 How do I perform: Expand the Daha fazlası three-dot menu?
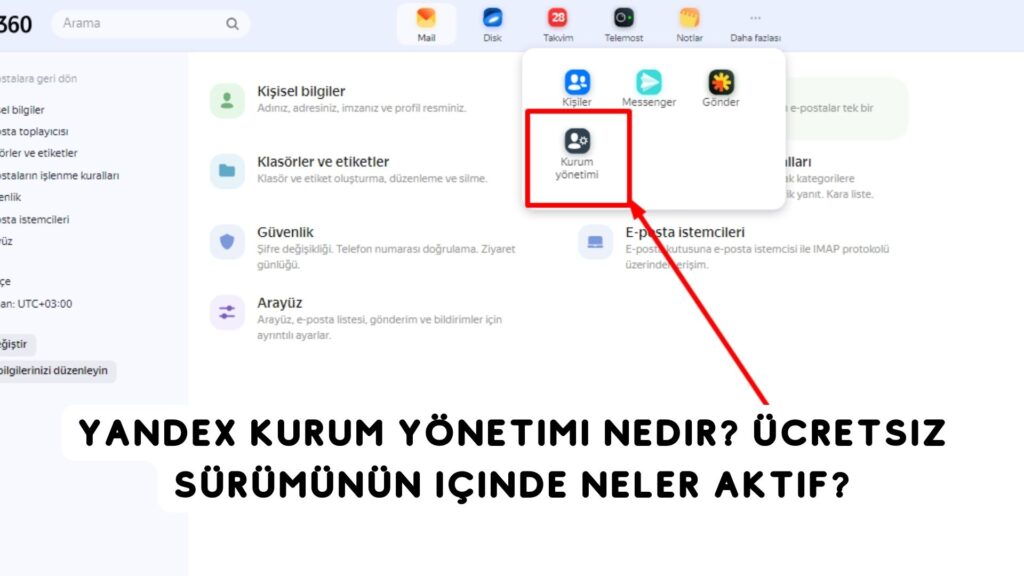pyautogui.click(x=754, y=22)
